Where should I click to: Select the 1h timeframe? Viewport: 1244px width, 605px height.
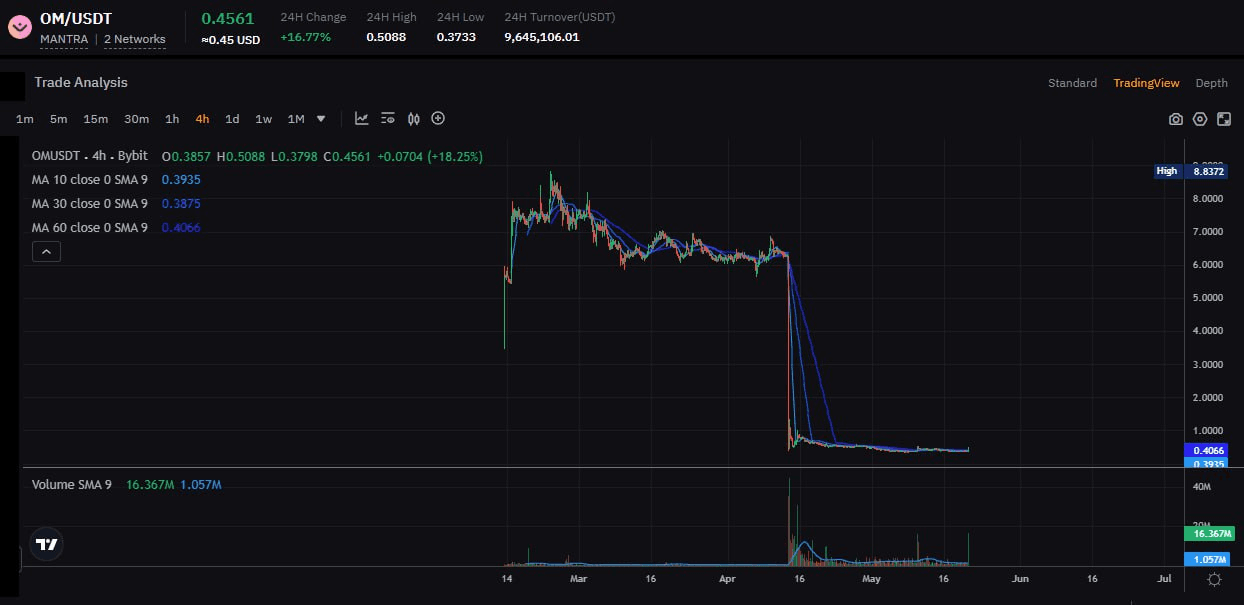tap(172, 119)
